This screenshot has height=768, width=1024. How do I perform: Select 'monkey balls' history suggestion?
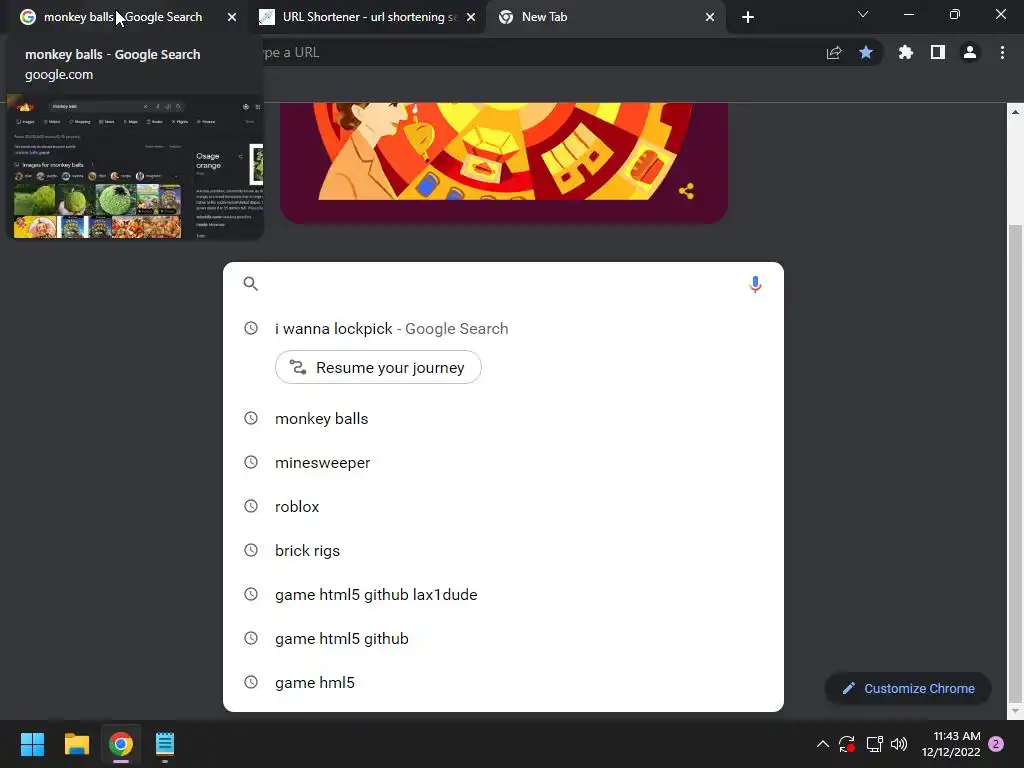[x=503, y=419]
